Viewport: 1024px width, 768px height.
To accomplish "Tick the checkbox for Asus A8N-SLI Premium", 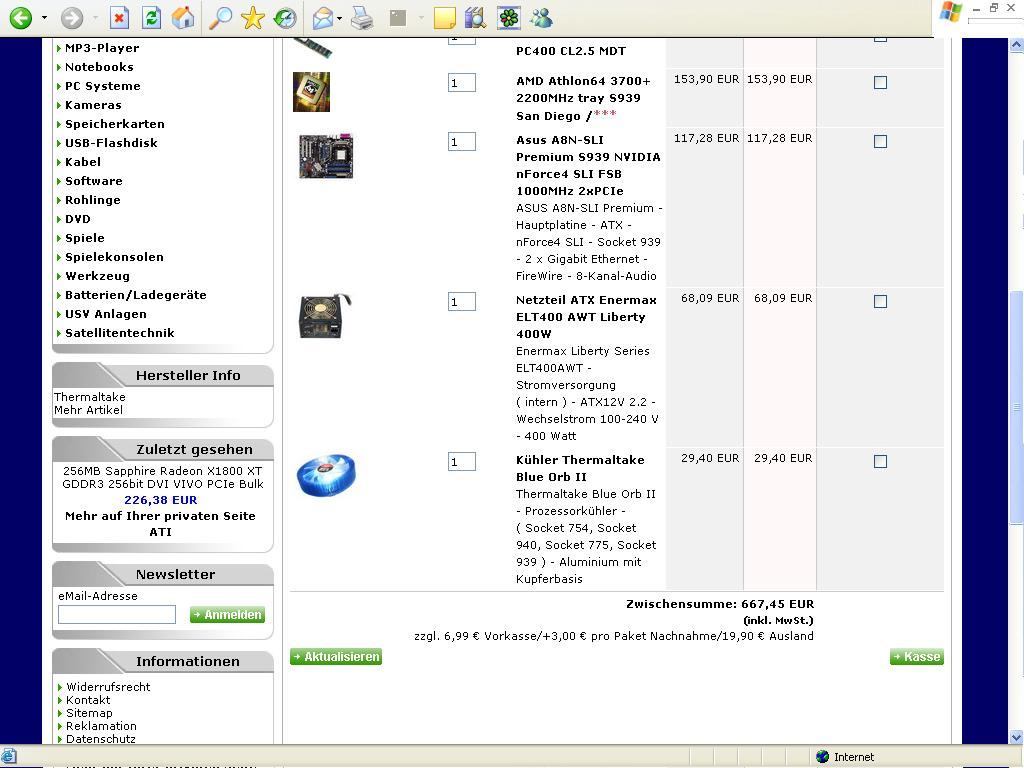I will coord(880,141).
